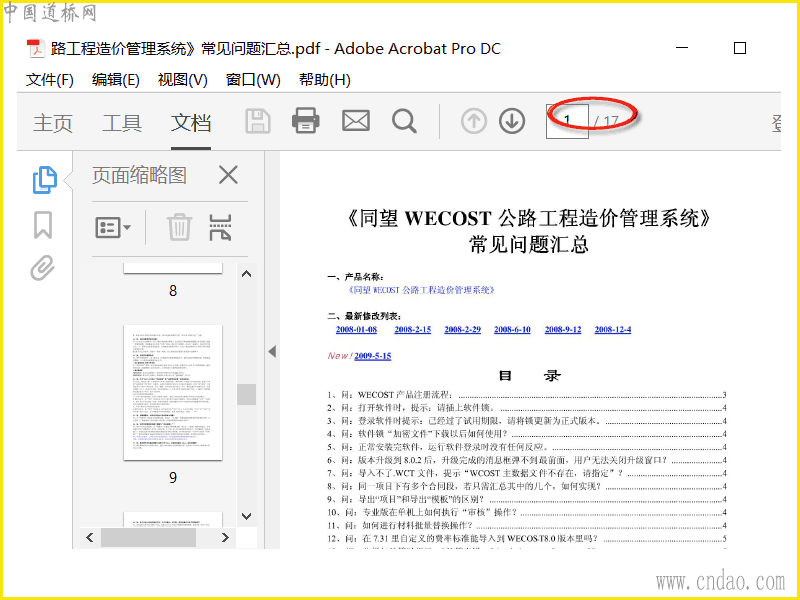Click horizontal scrollbar left arrow
This screenshot has width=800, height=600.
pos(90,537)
